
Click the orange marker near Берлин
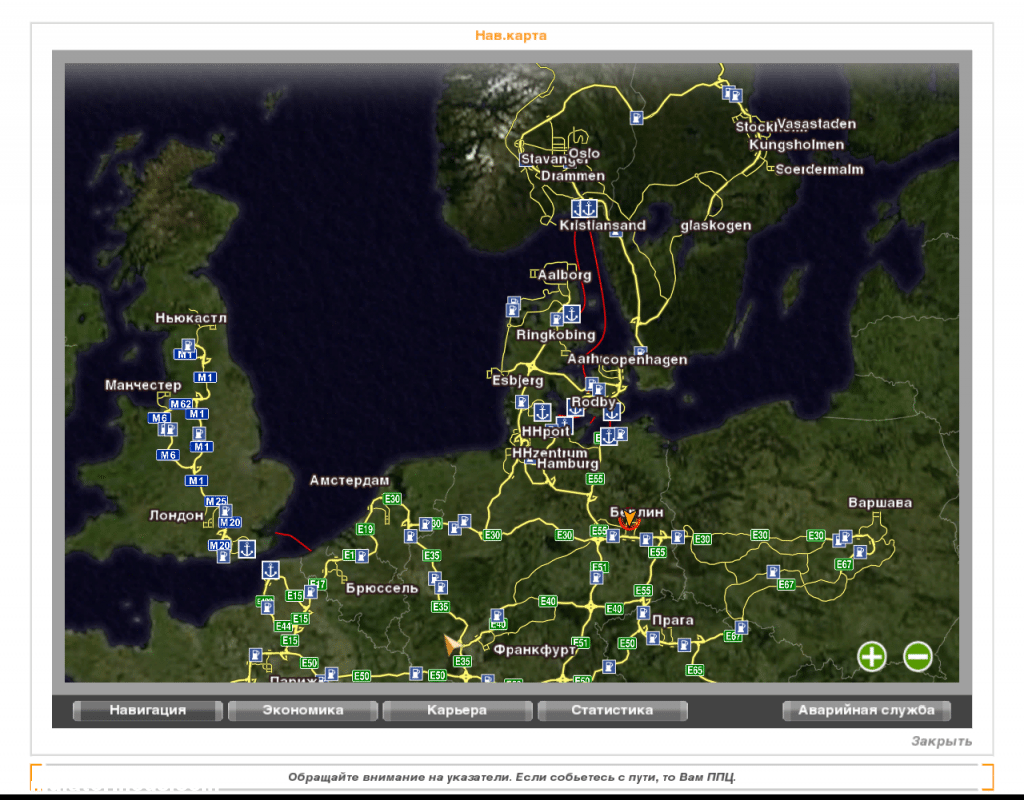[x=629, y=520]
